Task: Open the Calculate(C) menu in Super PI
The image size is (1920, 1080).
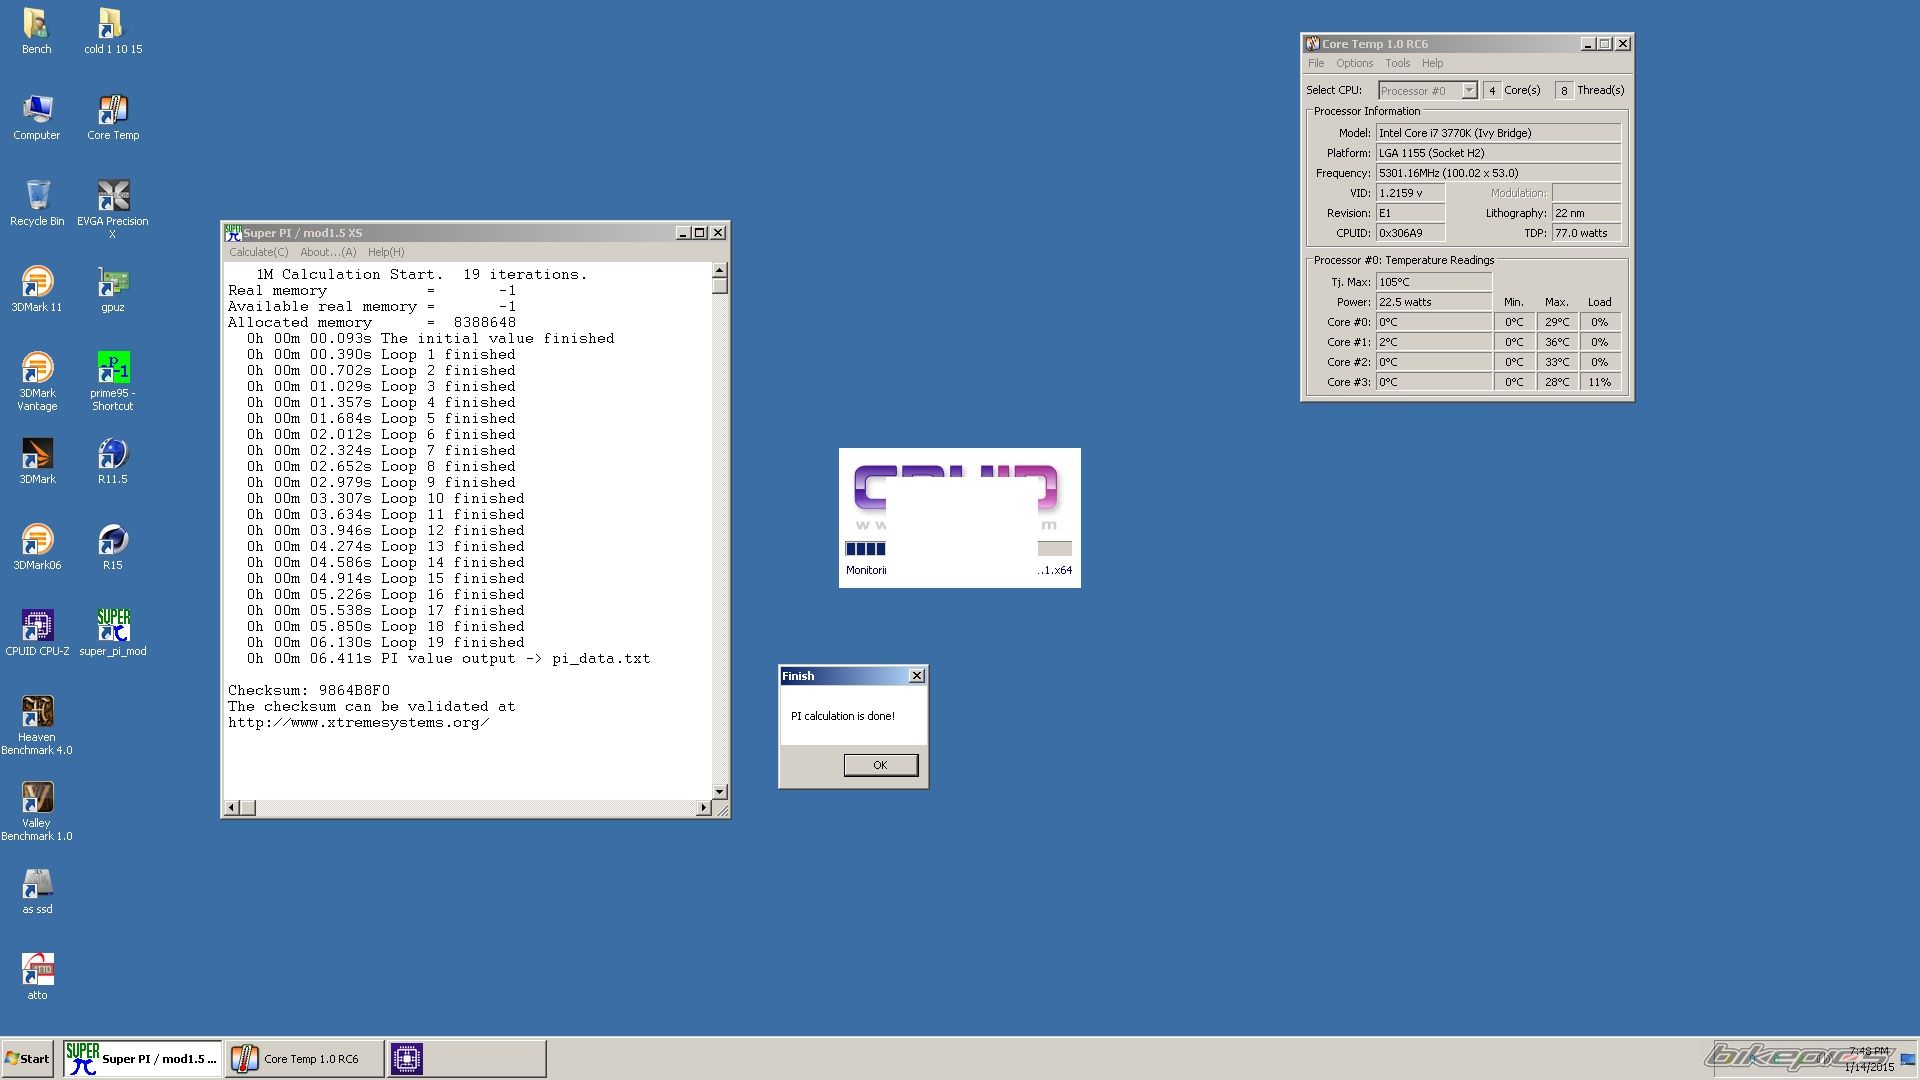Action: point(258,252)
